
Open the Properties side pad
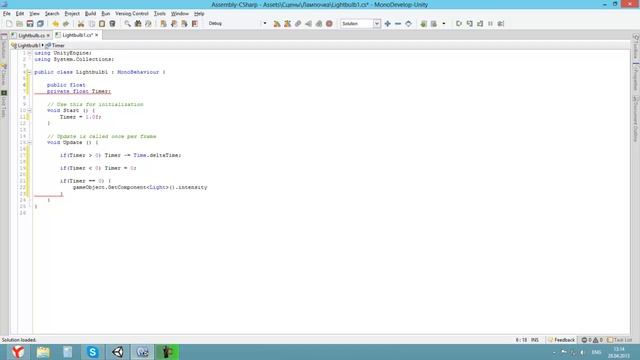[x=636, y=78]
